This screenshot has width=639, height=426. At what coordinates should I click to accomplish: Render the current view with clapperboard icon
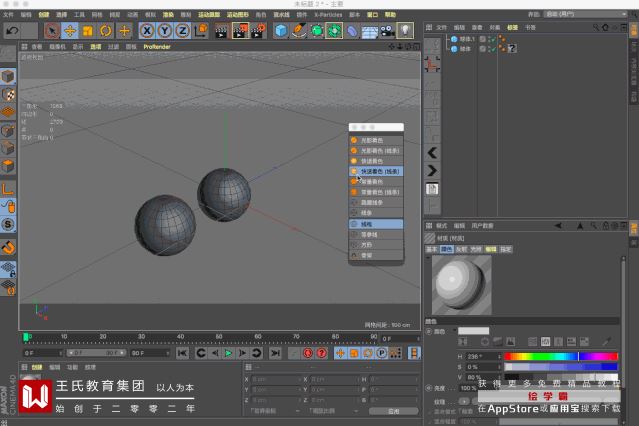point(221,31)
